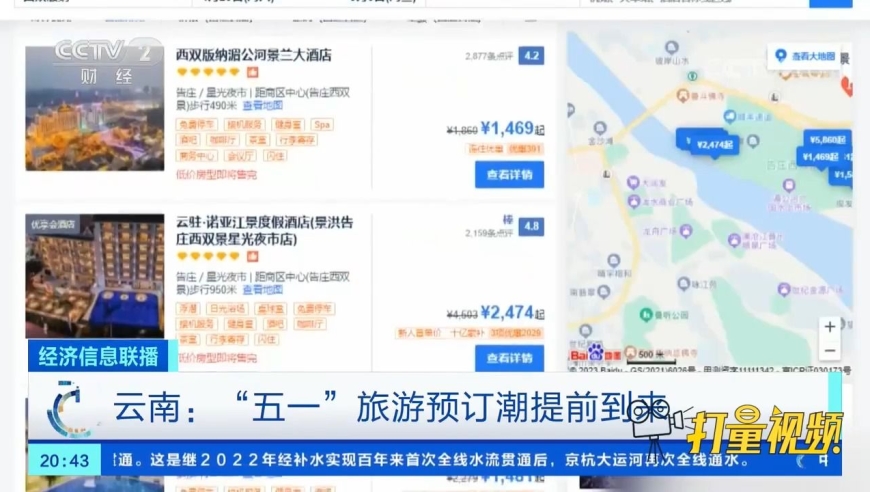Click 低价房型即将售完 notice of second hotel
This screenshot has height=492, width=870.
[x=216, y=358]
